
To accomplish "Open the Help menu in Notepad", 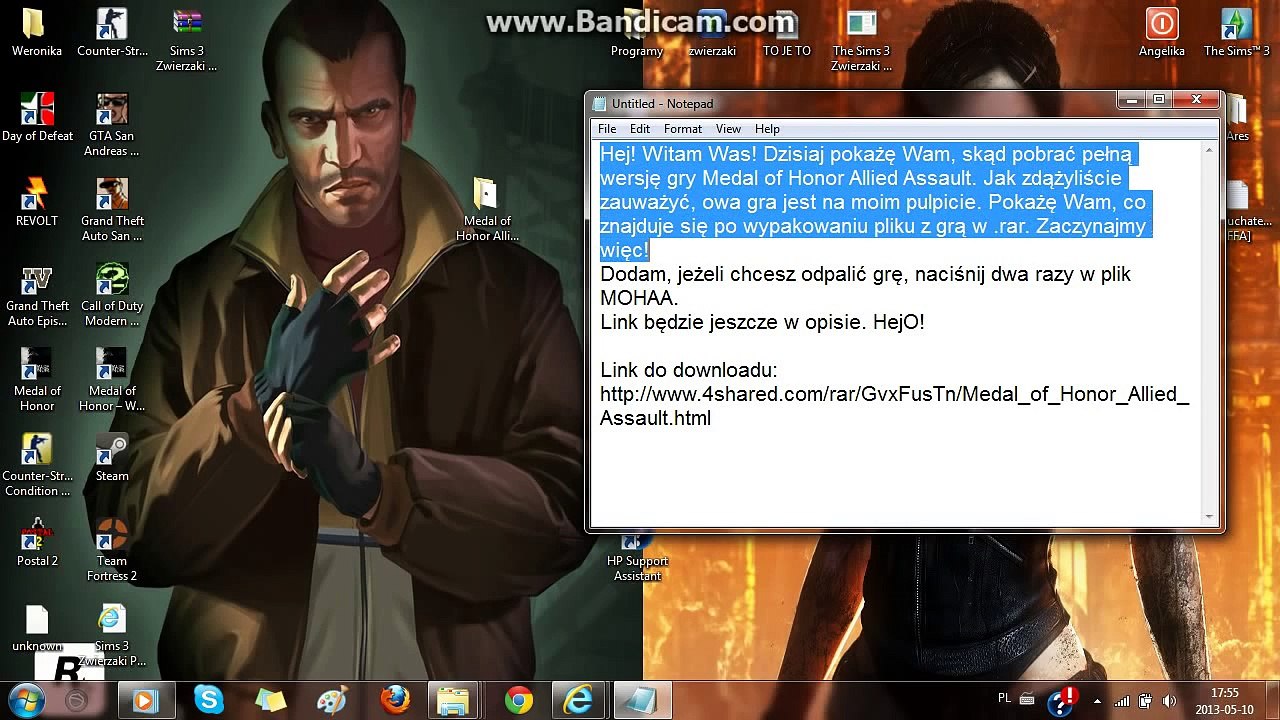I will pos(767,129).
